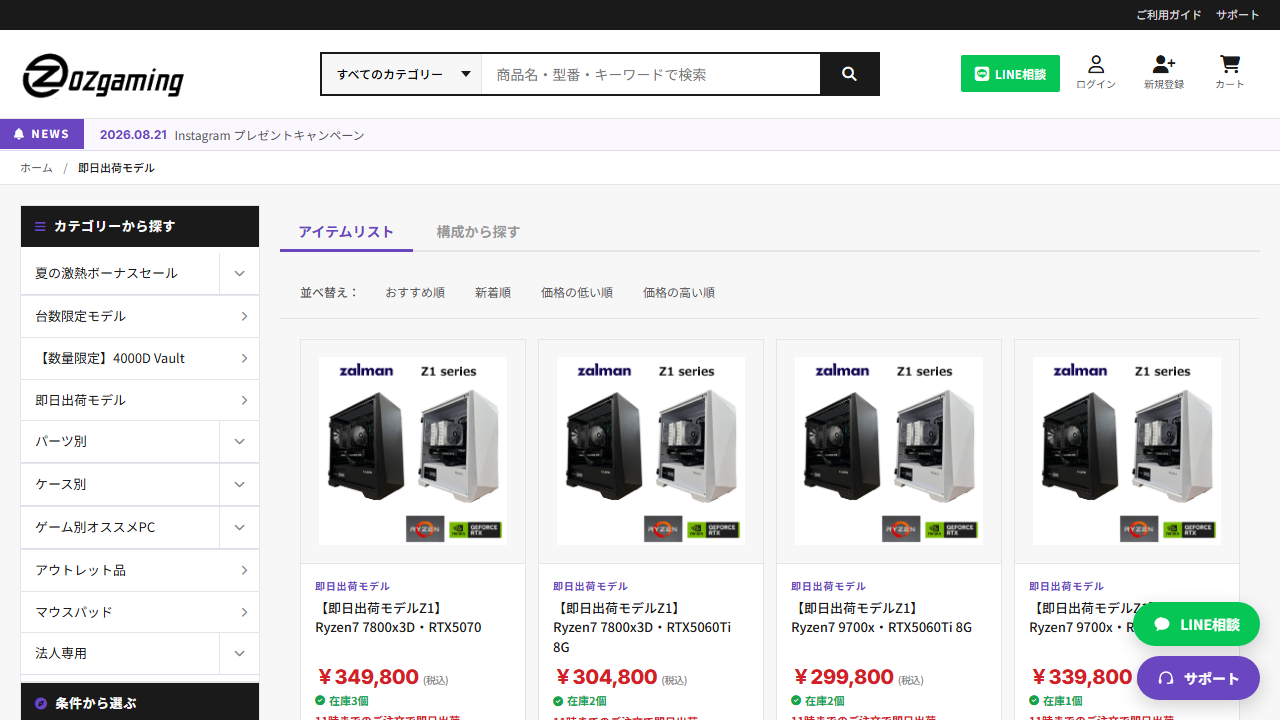
Task: Click 夏の激熱ボーナスセール category text
Action: [106, 273]
